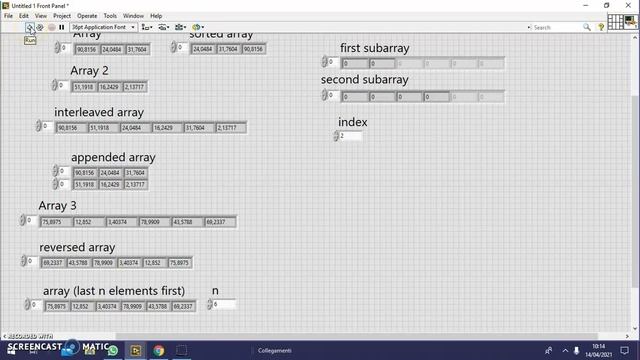This screenshot has width=640, height=360.
Task: Click the index control increment arrows
Action: click(336, 136)
